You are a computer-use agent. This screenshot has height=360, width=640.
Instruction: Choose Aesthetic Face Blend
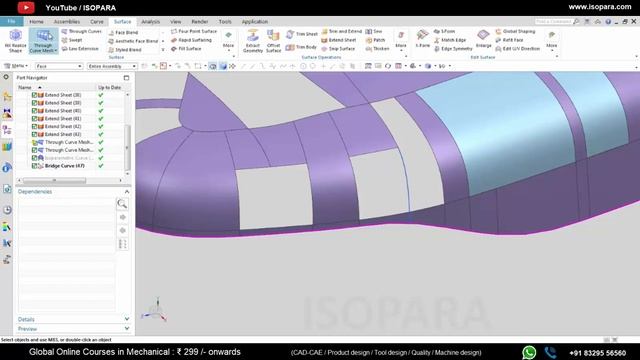(x=133, y=41)
